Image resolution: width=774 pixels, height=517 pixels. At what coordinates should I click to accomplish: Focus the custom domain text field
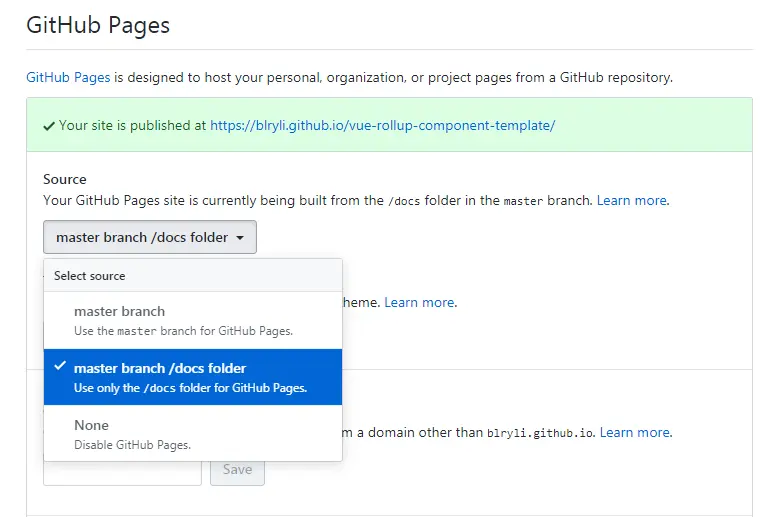(122, 470)
